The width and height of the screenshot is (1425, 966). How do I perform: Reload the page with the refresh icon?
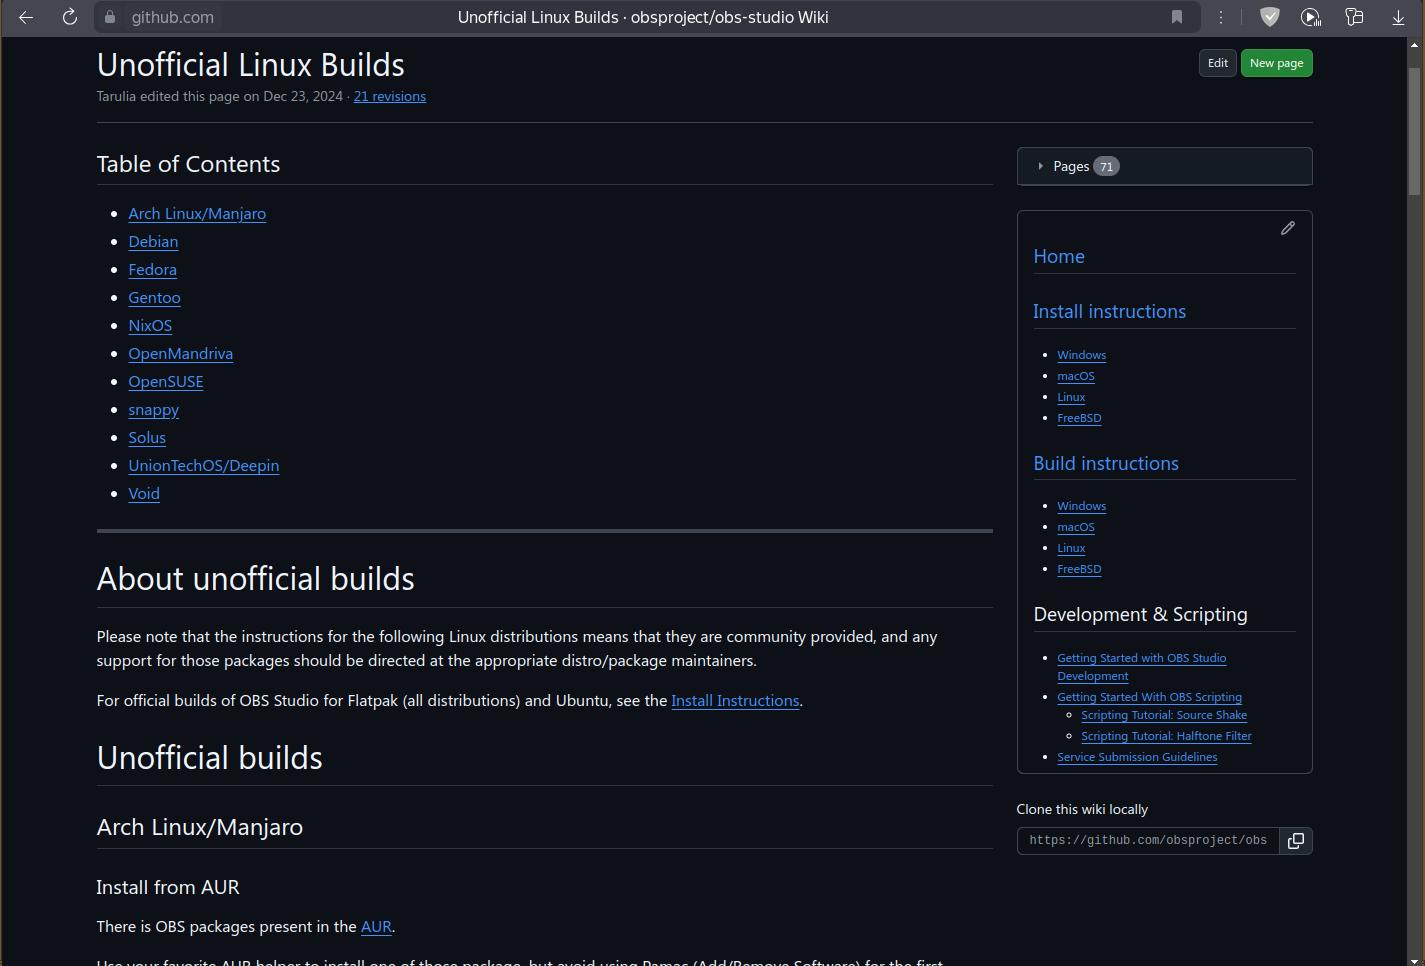[69, 17]
